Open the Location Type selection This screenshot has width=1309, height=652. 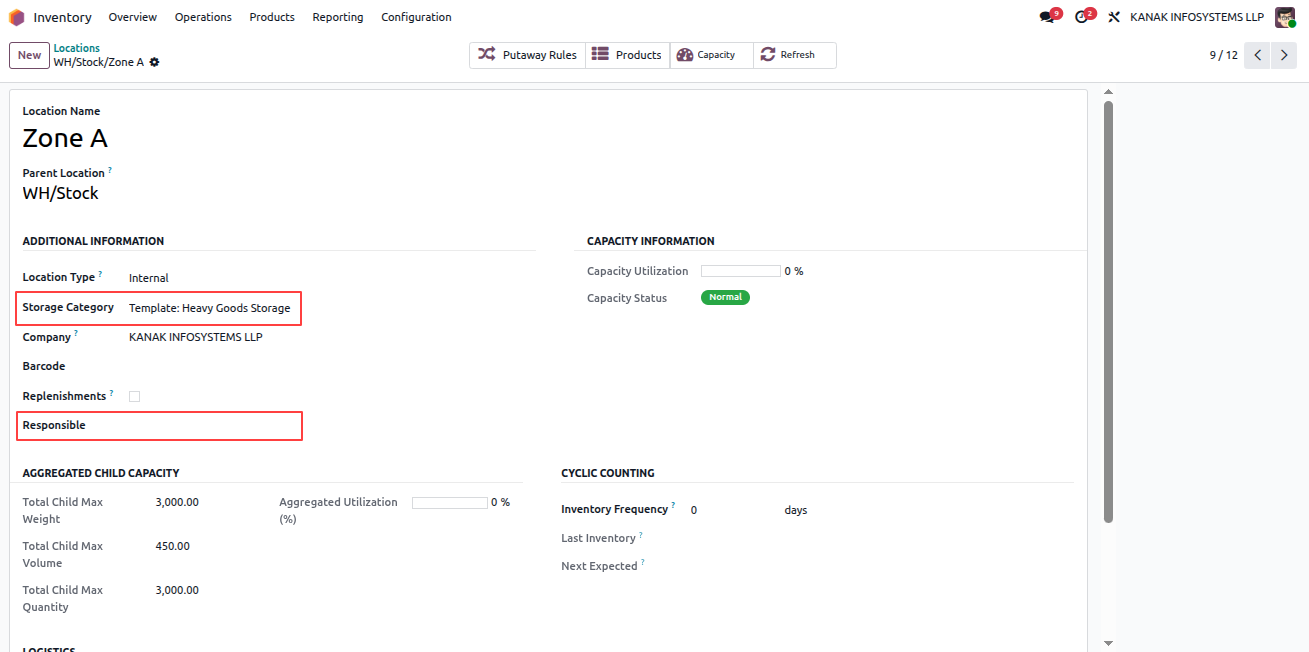point(149,278)
